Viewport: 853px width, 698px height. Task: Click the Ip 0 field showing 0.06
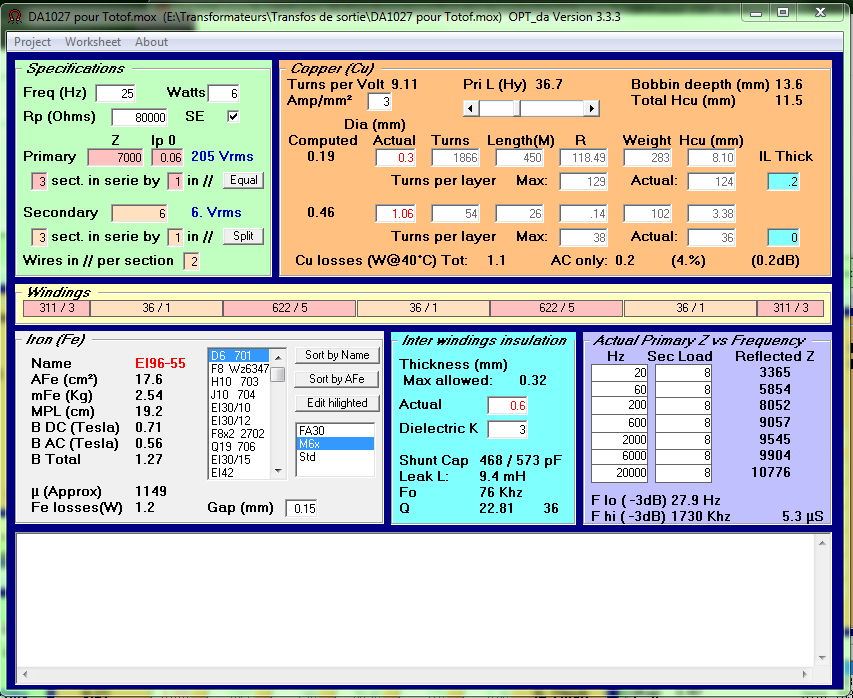click(167, 157)
